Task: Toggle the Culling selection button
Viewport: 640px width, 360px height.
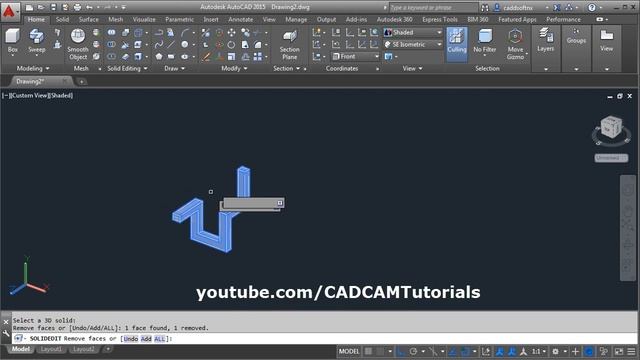Action: [457, 44]
